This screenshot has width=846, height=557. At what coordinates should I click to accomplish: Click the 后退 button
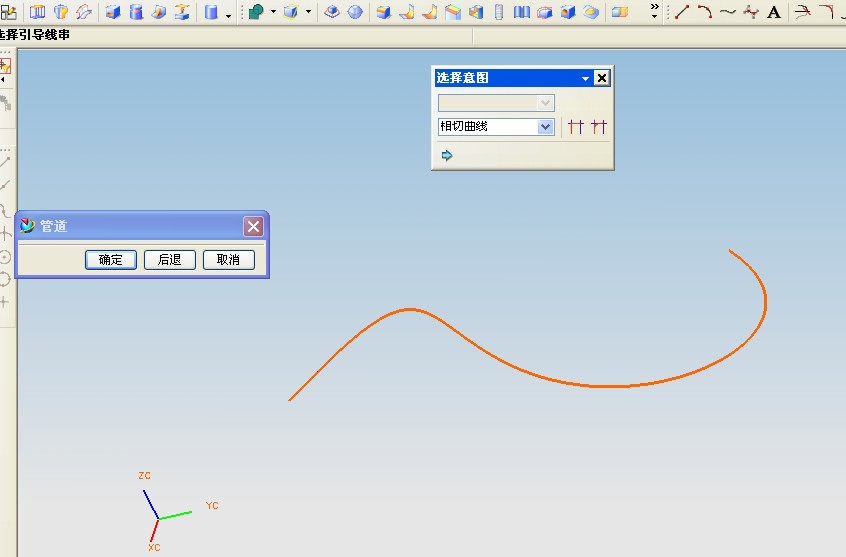pos(169,260)
